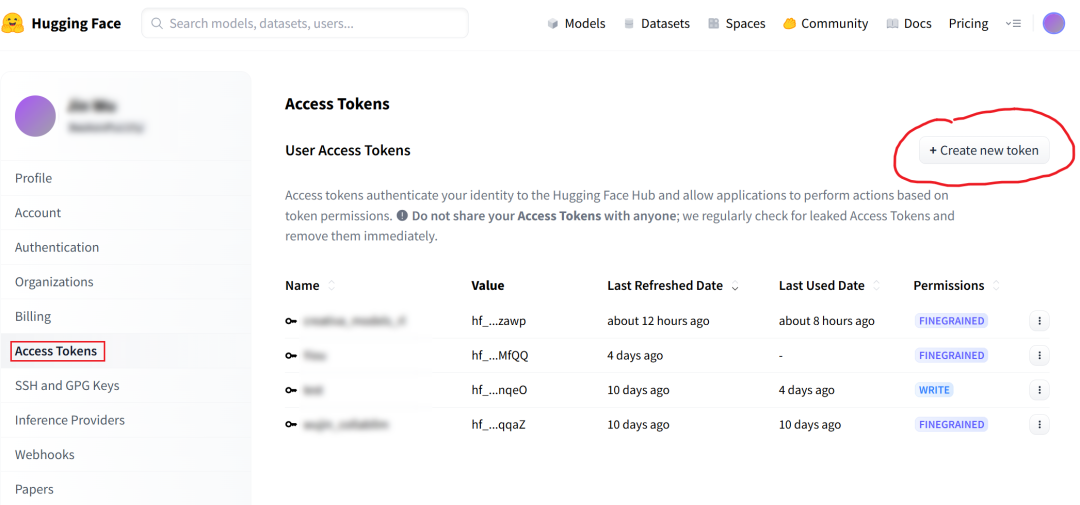Focus the Search models, datasets, users field
1080x505 pixels.
click(x=305, y=23)
